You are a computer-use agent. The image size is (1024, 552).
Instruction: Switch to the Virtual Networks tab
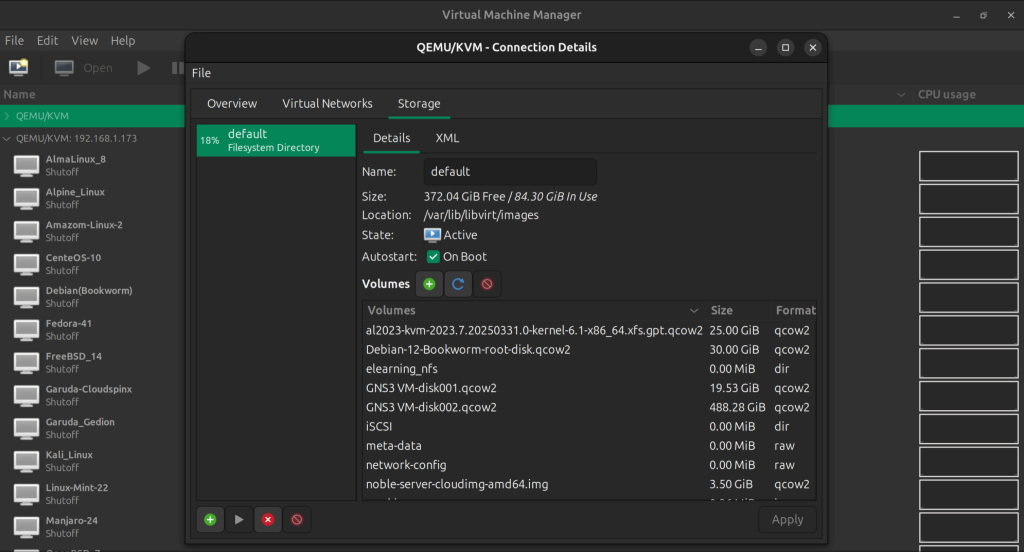[x=327, y=104]
